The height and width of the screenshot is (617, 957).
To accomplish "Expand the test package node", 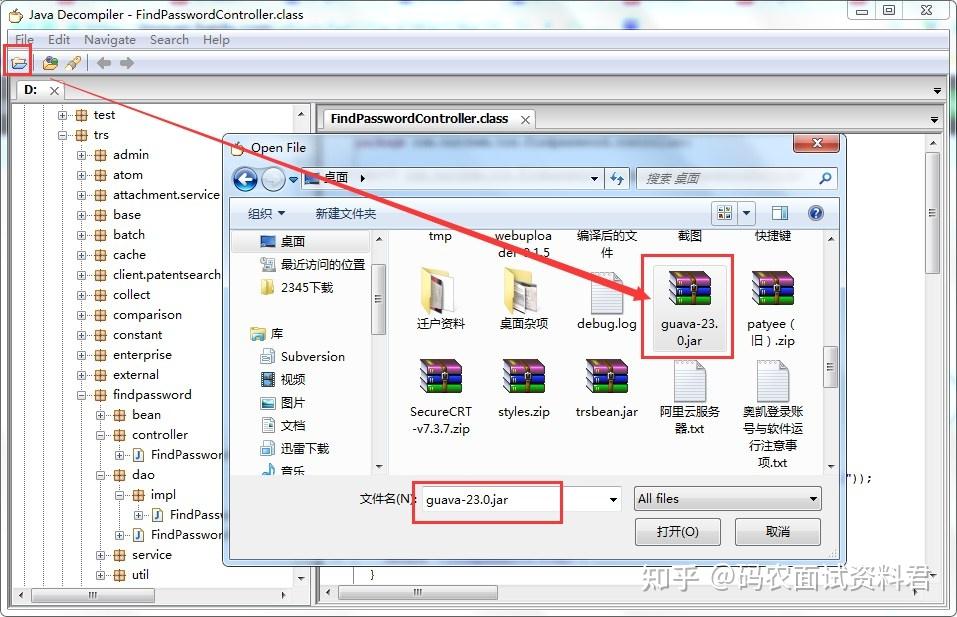I will click(62, 115).
